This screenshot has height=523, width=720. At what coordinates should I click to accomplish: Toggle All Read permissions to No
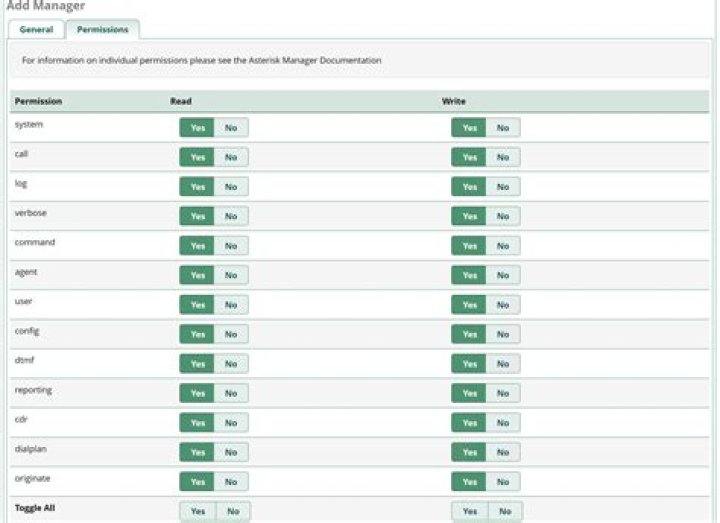tap(233, 511)
